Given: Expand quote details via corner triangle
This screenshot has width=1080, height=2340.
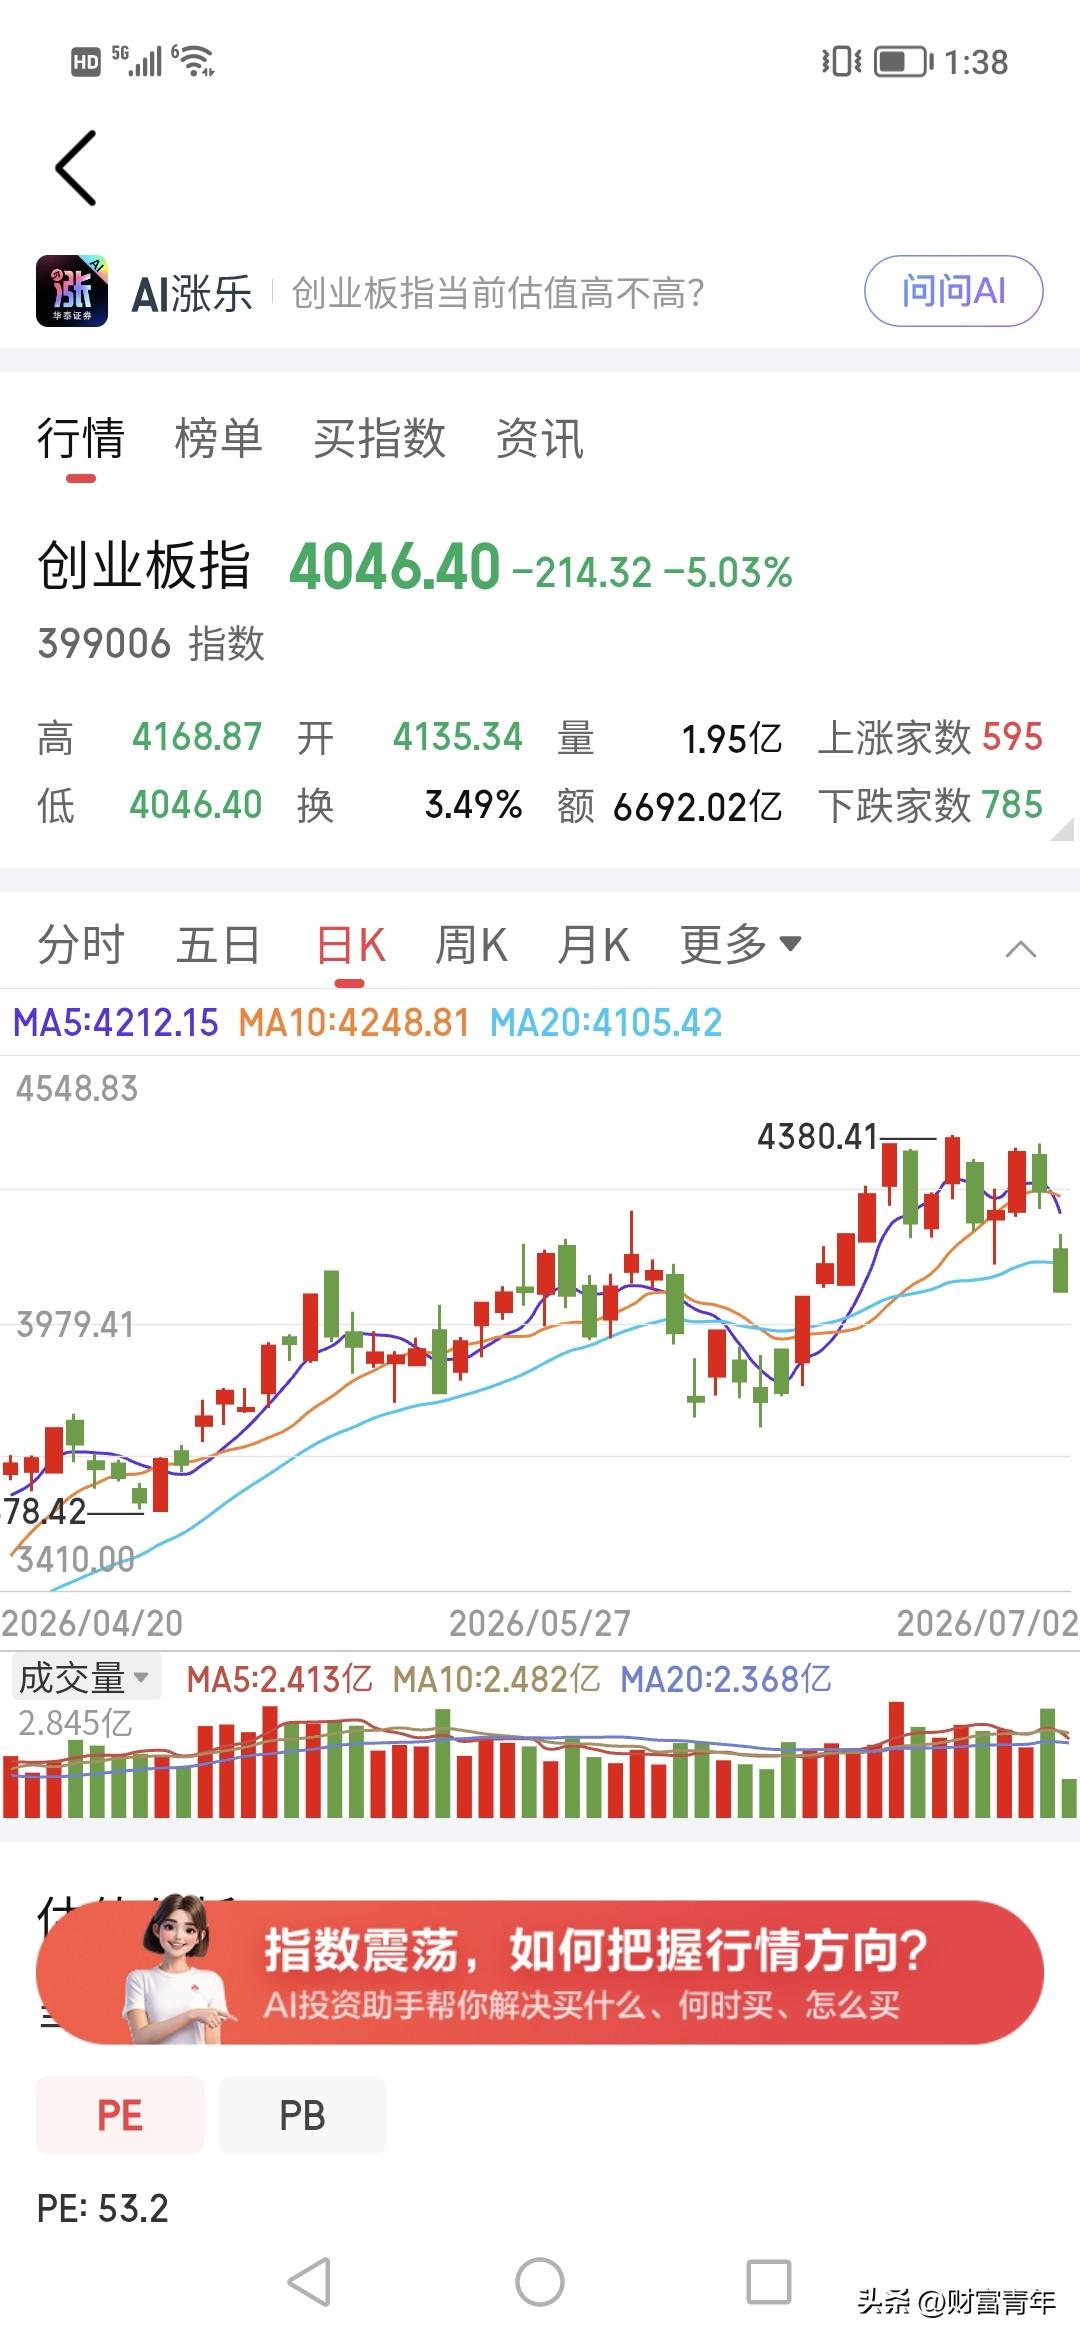Looking at the screenshot, I should pos(1062,828).
